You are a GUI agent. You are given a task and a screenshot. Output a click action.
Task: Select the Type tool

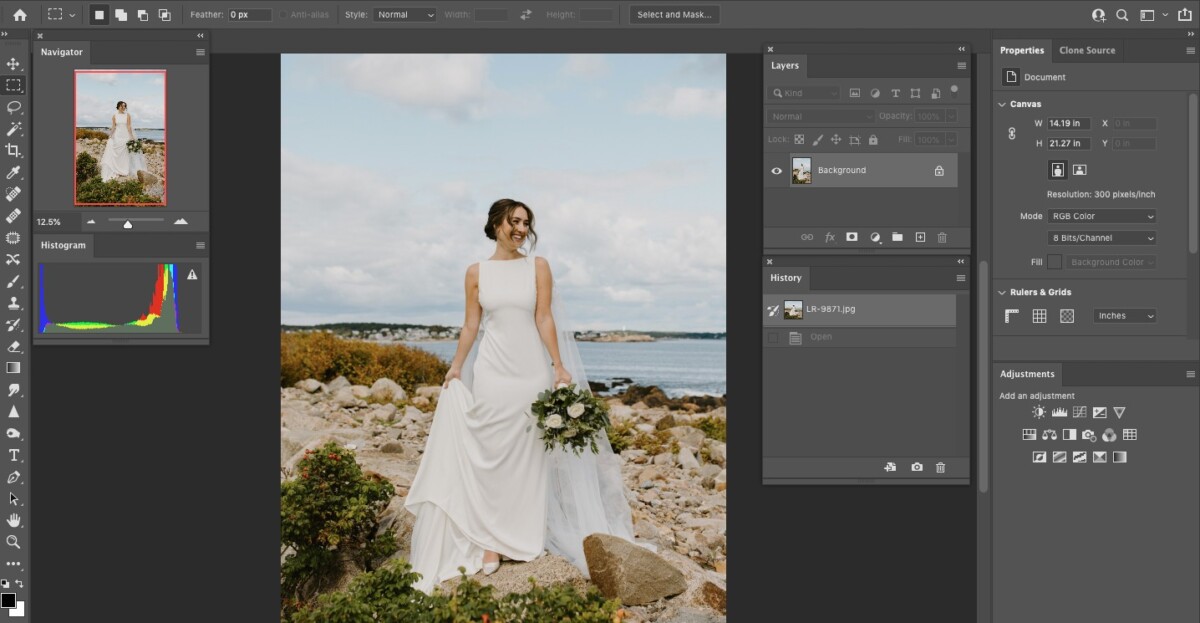point(13,455)
